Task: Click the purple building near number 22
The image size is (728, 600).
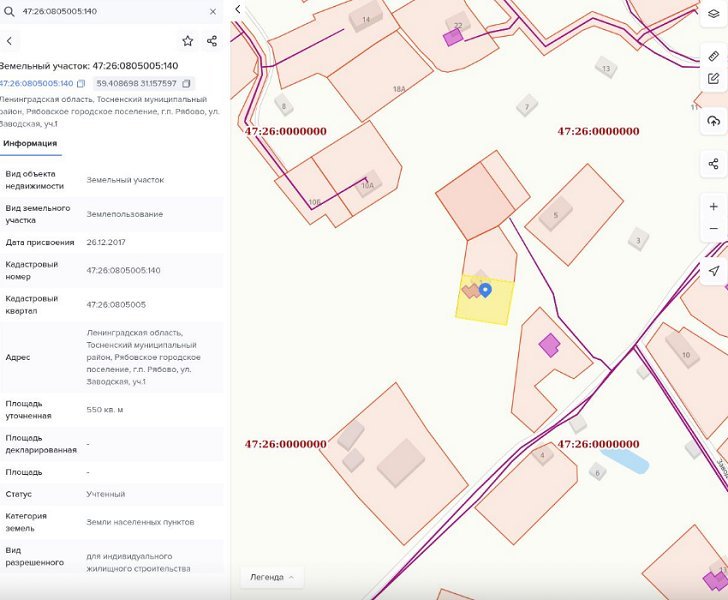Action: coord(453,37)
